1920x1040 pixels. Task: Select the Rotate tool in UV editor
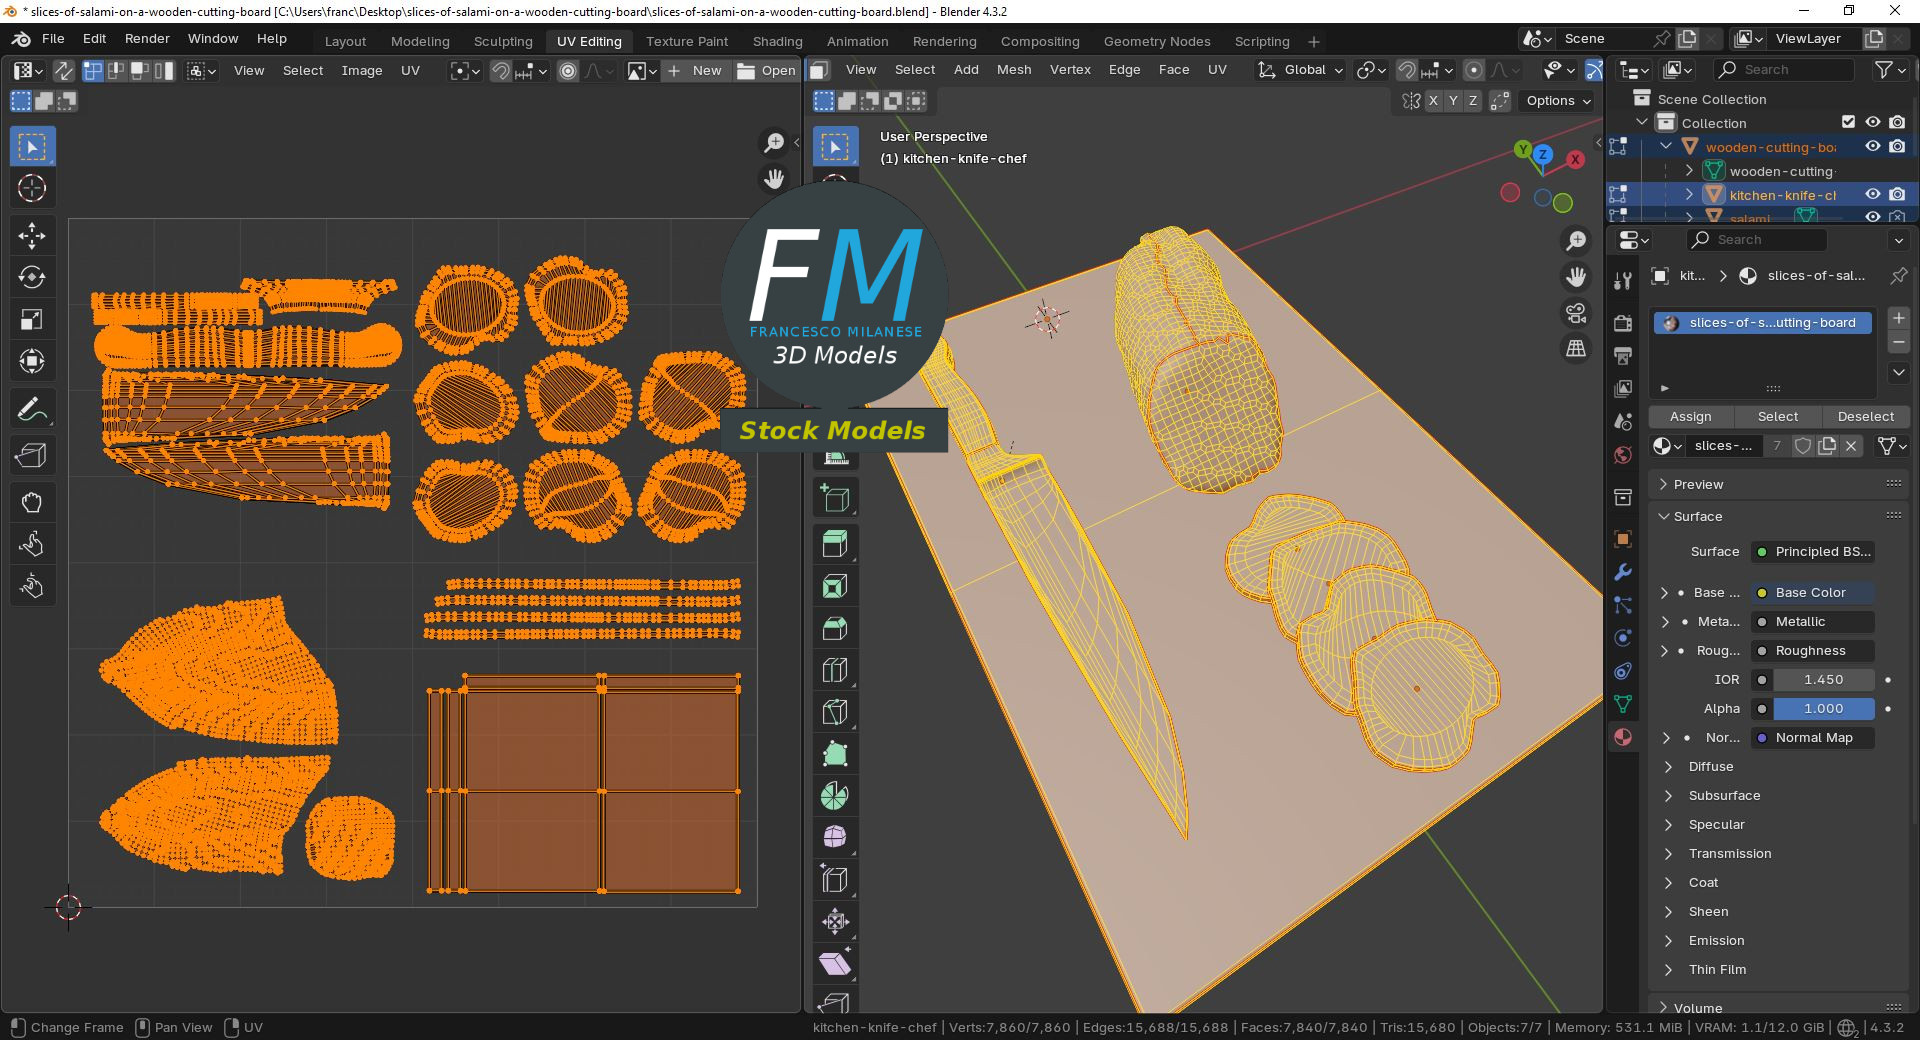tap(32, 278)
